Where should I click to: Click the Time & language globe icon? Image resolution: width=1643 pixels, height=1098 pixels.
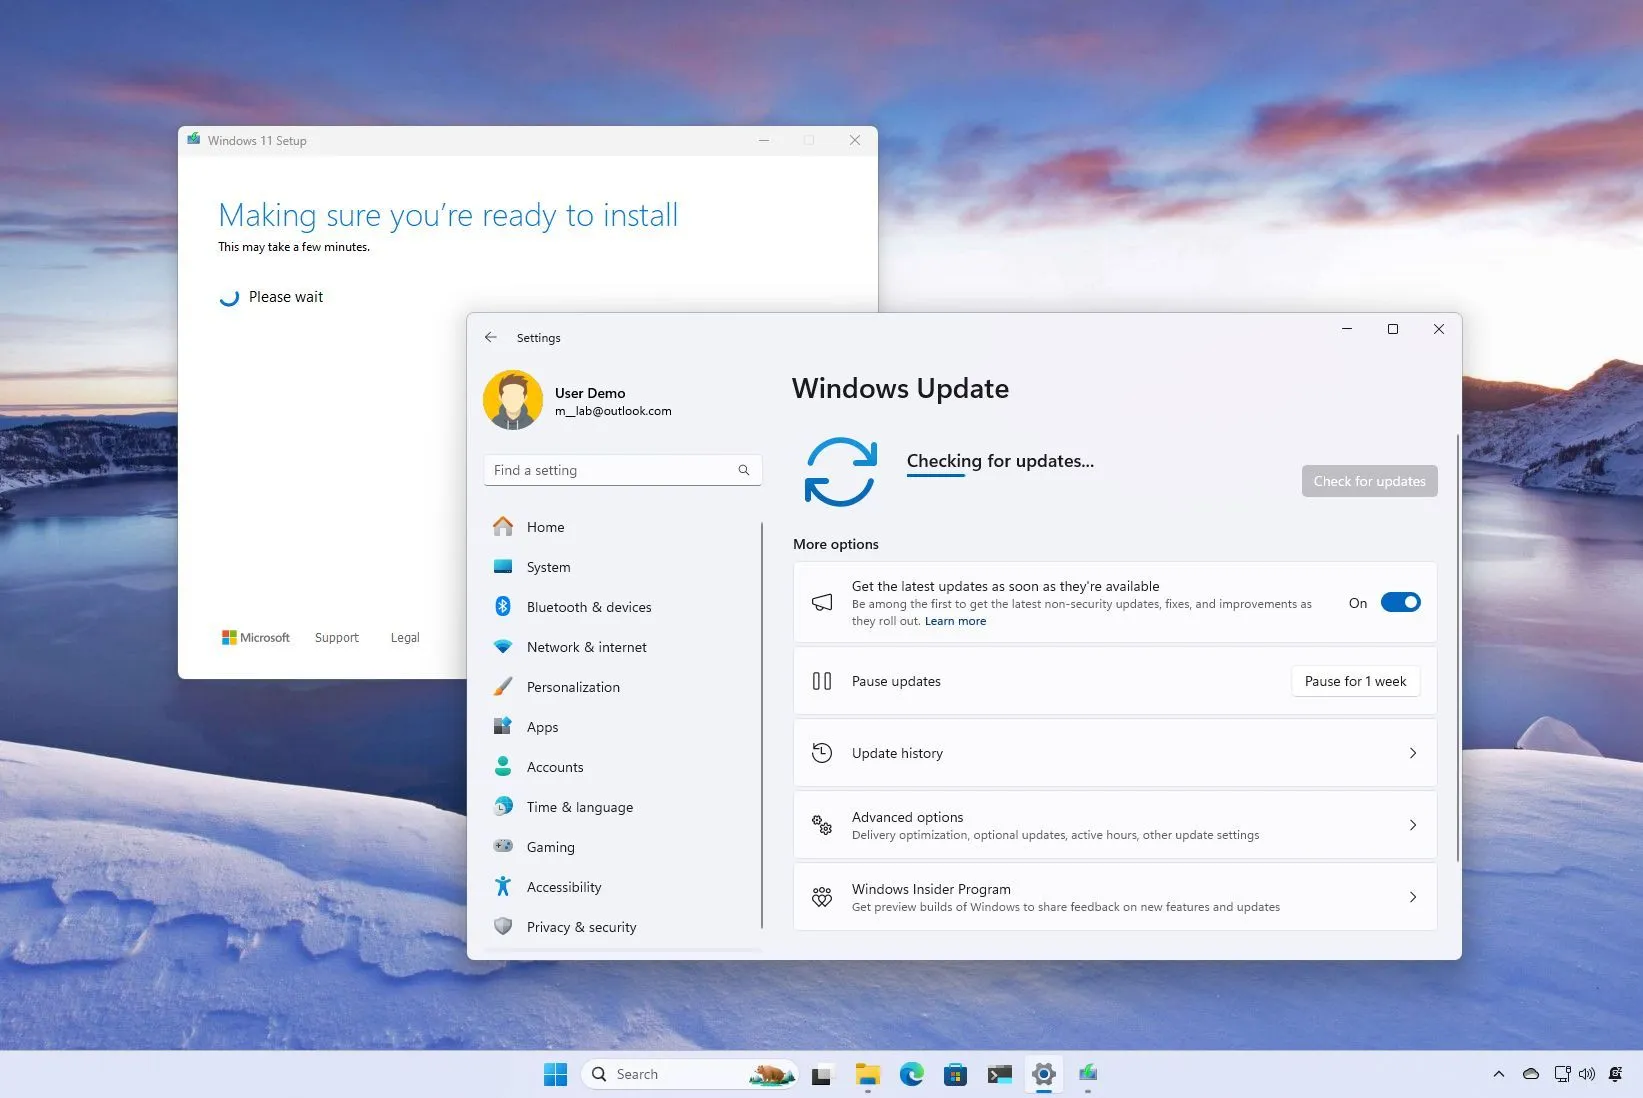[x=503, y=806]
